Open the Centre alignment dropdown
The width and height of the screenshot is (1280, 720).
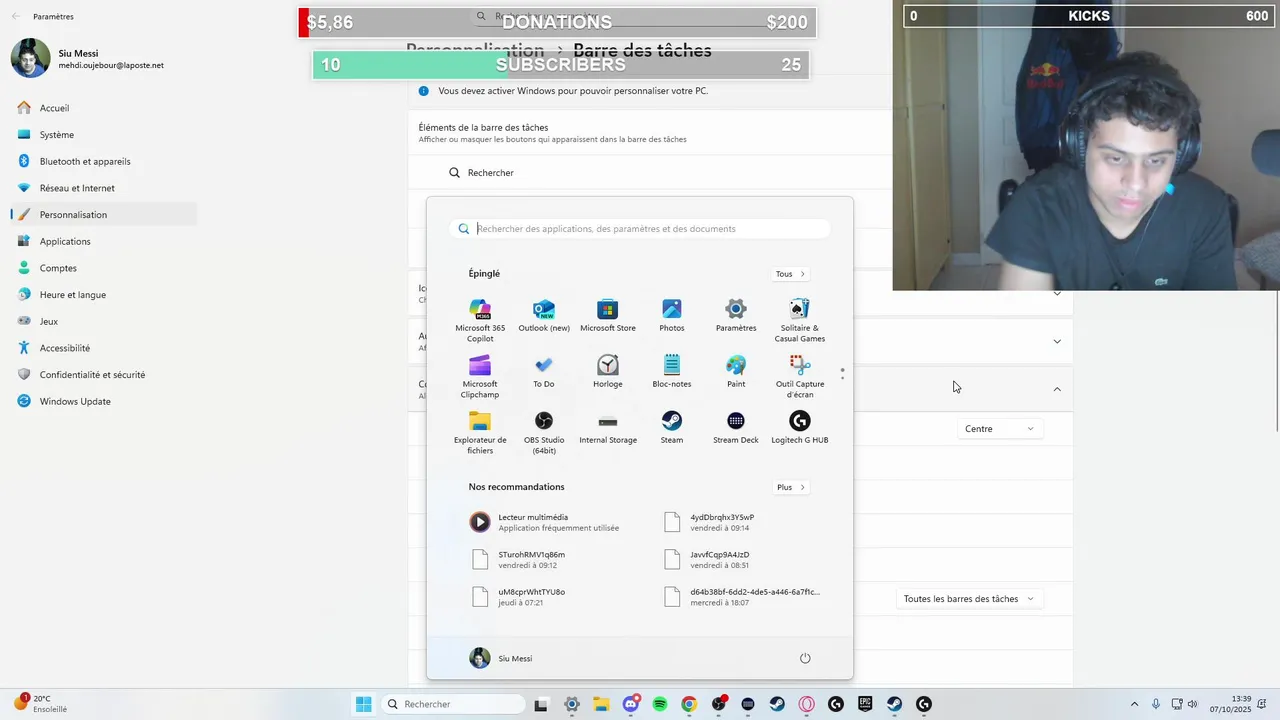[999, 429]
